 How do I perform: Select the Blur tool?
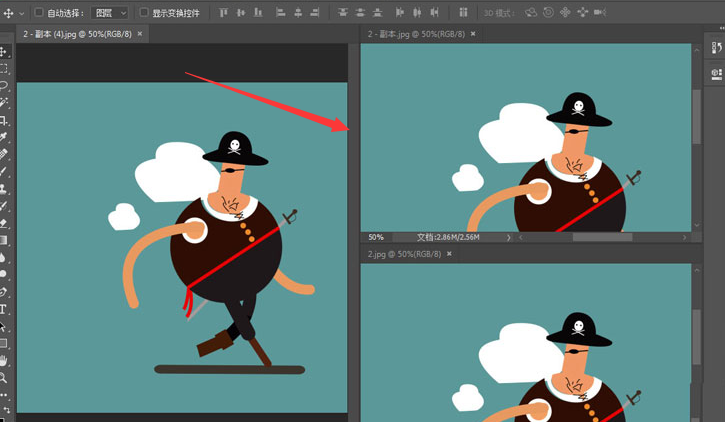coord(4,257)
